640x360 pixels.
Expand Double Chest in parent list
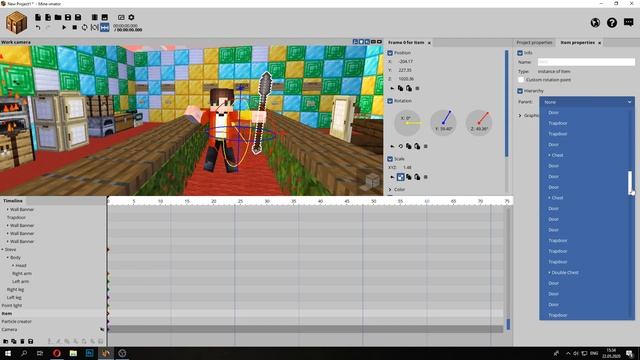(x=549, y=272)
